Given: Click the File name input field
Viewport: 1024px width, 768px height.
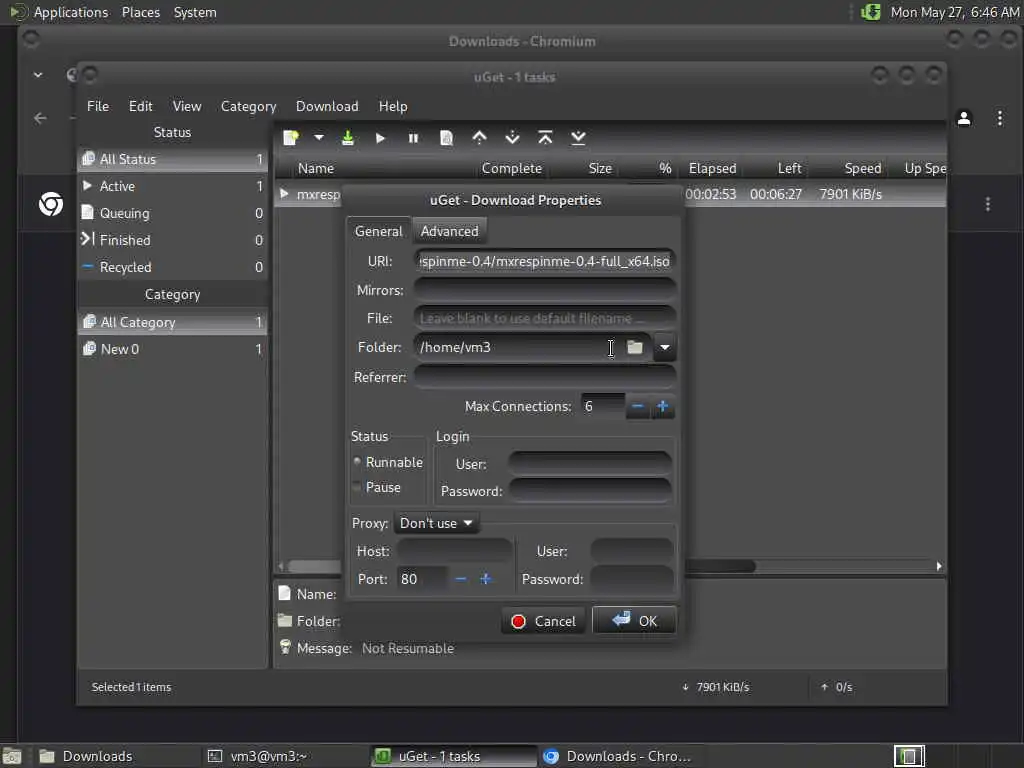Looking at the screenshot, I should (x=545, y=319).
